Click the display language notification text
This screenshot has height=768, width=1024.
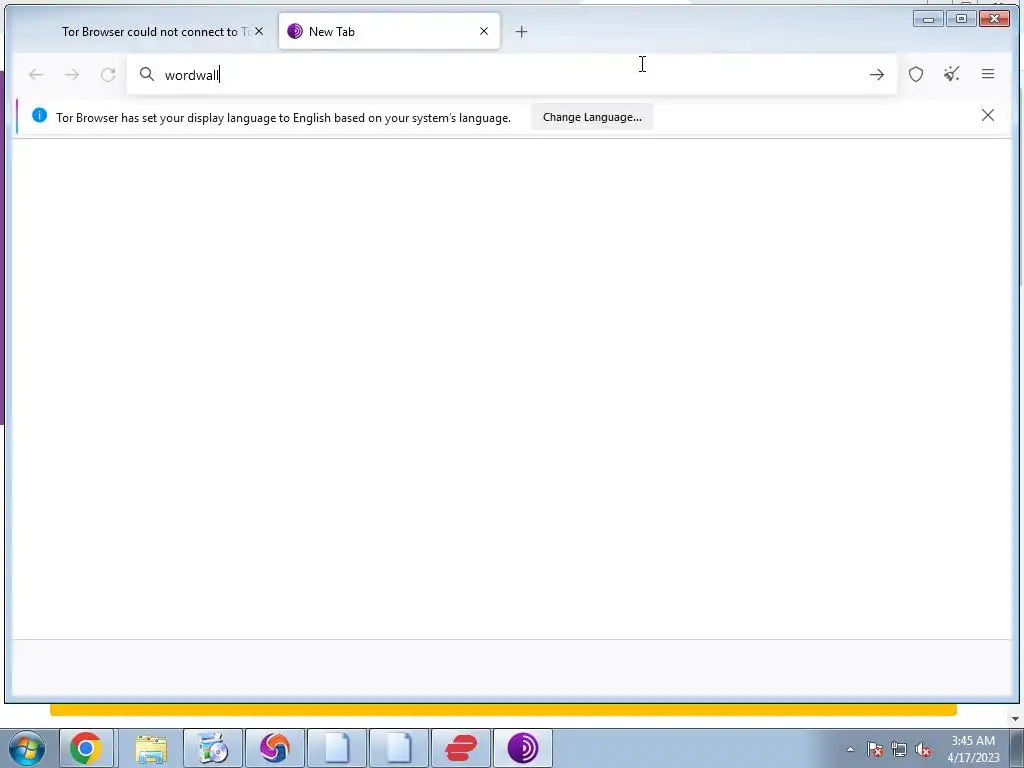(283, 118)
